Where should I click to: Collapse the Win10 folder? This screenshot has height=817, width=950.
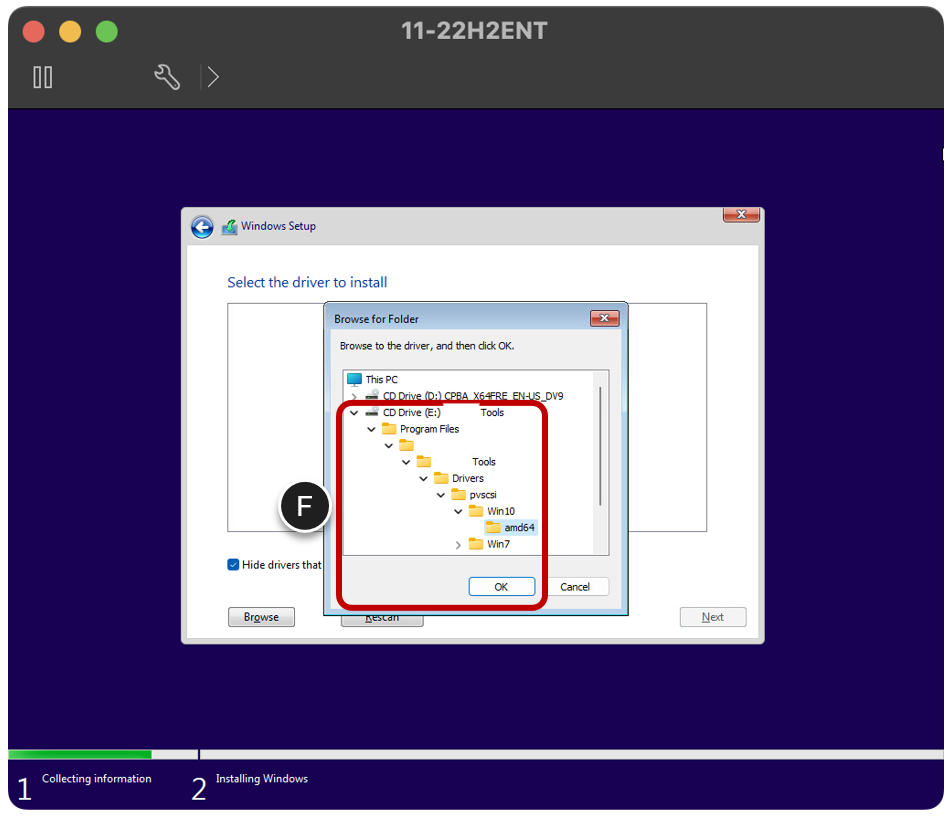point(456,510)
